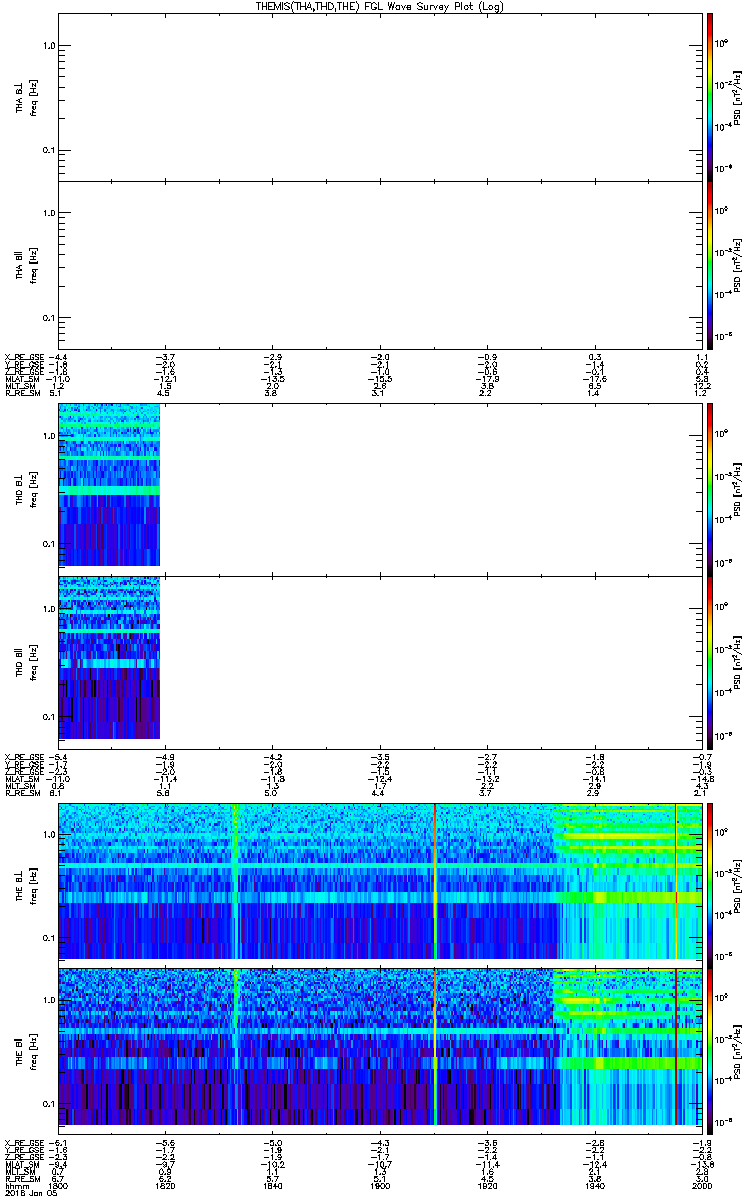Click the '1.0' tick on THD BL axis

(x=48, y=436)
